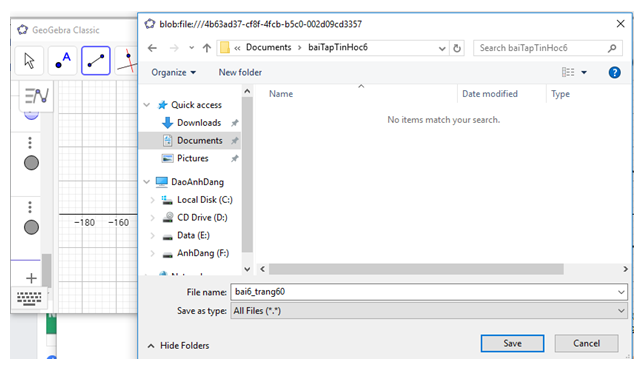Expand Local Disk (C:) node
The width and height of the screenshot is (639, 392).
(152, 200)
